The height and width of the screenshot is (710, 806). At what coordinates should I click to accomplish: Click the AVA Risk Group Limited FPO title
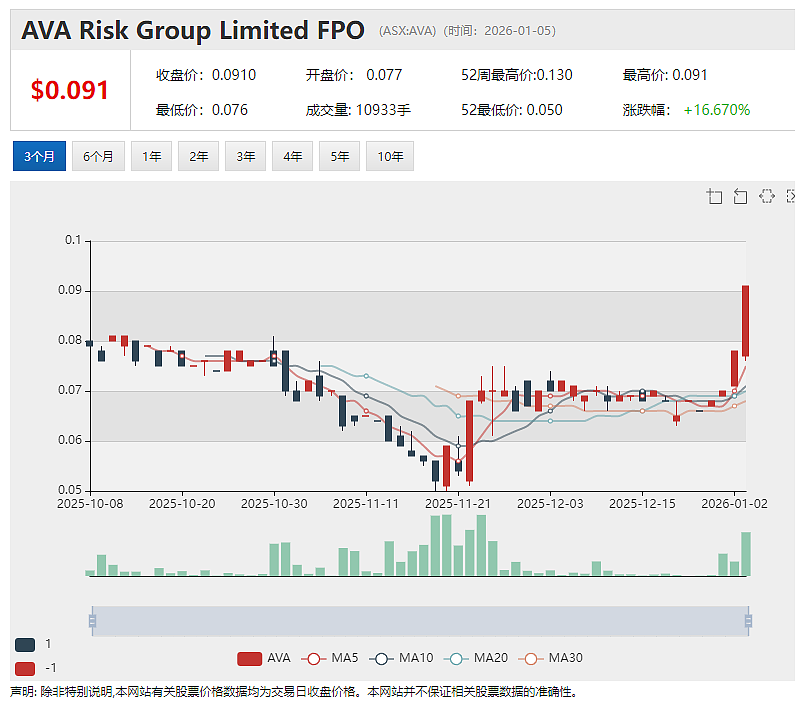click(x=193, y=30)
